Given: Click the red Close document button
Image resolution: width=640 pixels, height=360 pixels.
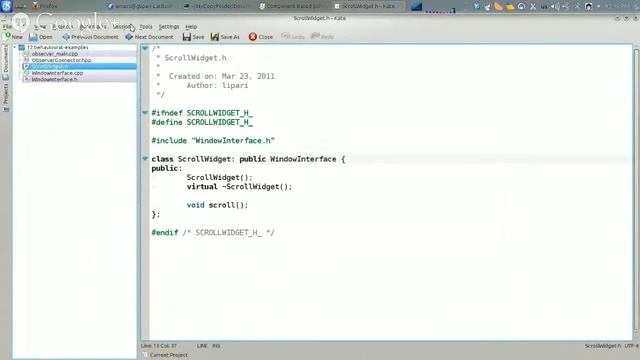Looking at the screenshot, I should coord(261,37).
